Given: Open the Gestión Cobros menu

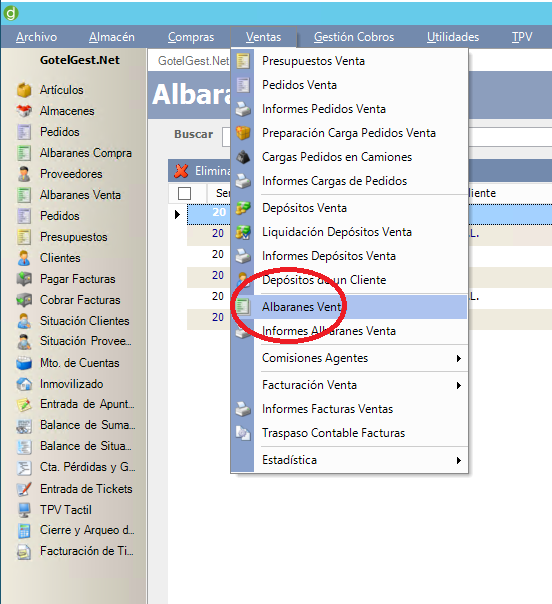Looking at the screenshot, I should 354,37.
